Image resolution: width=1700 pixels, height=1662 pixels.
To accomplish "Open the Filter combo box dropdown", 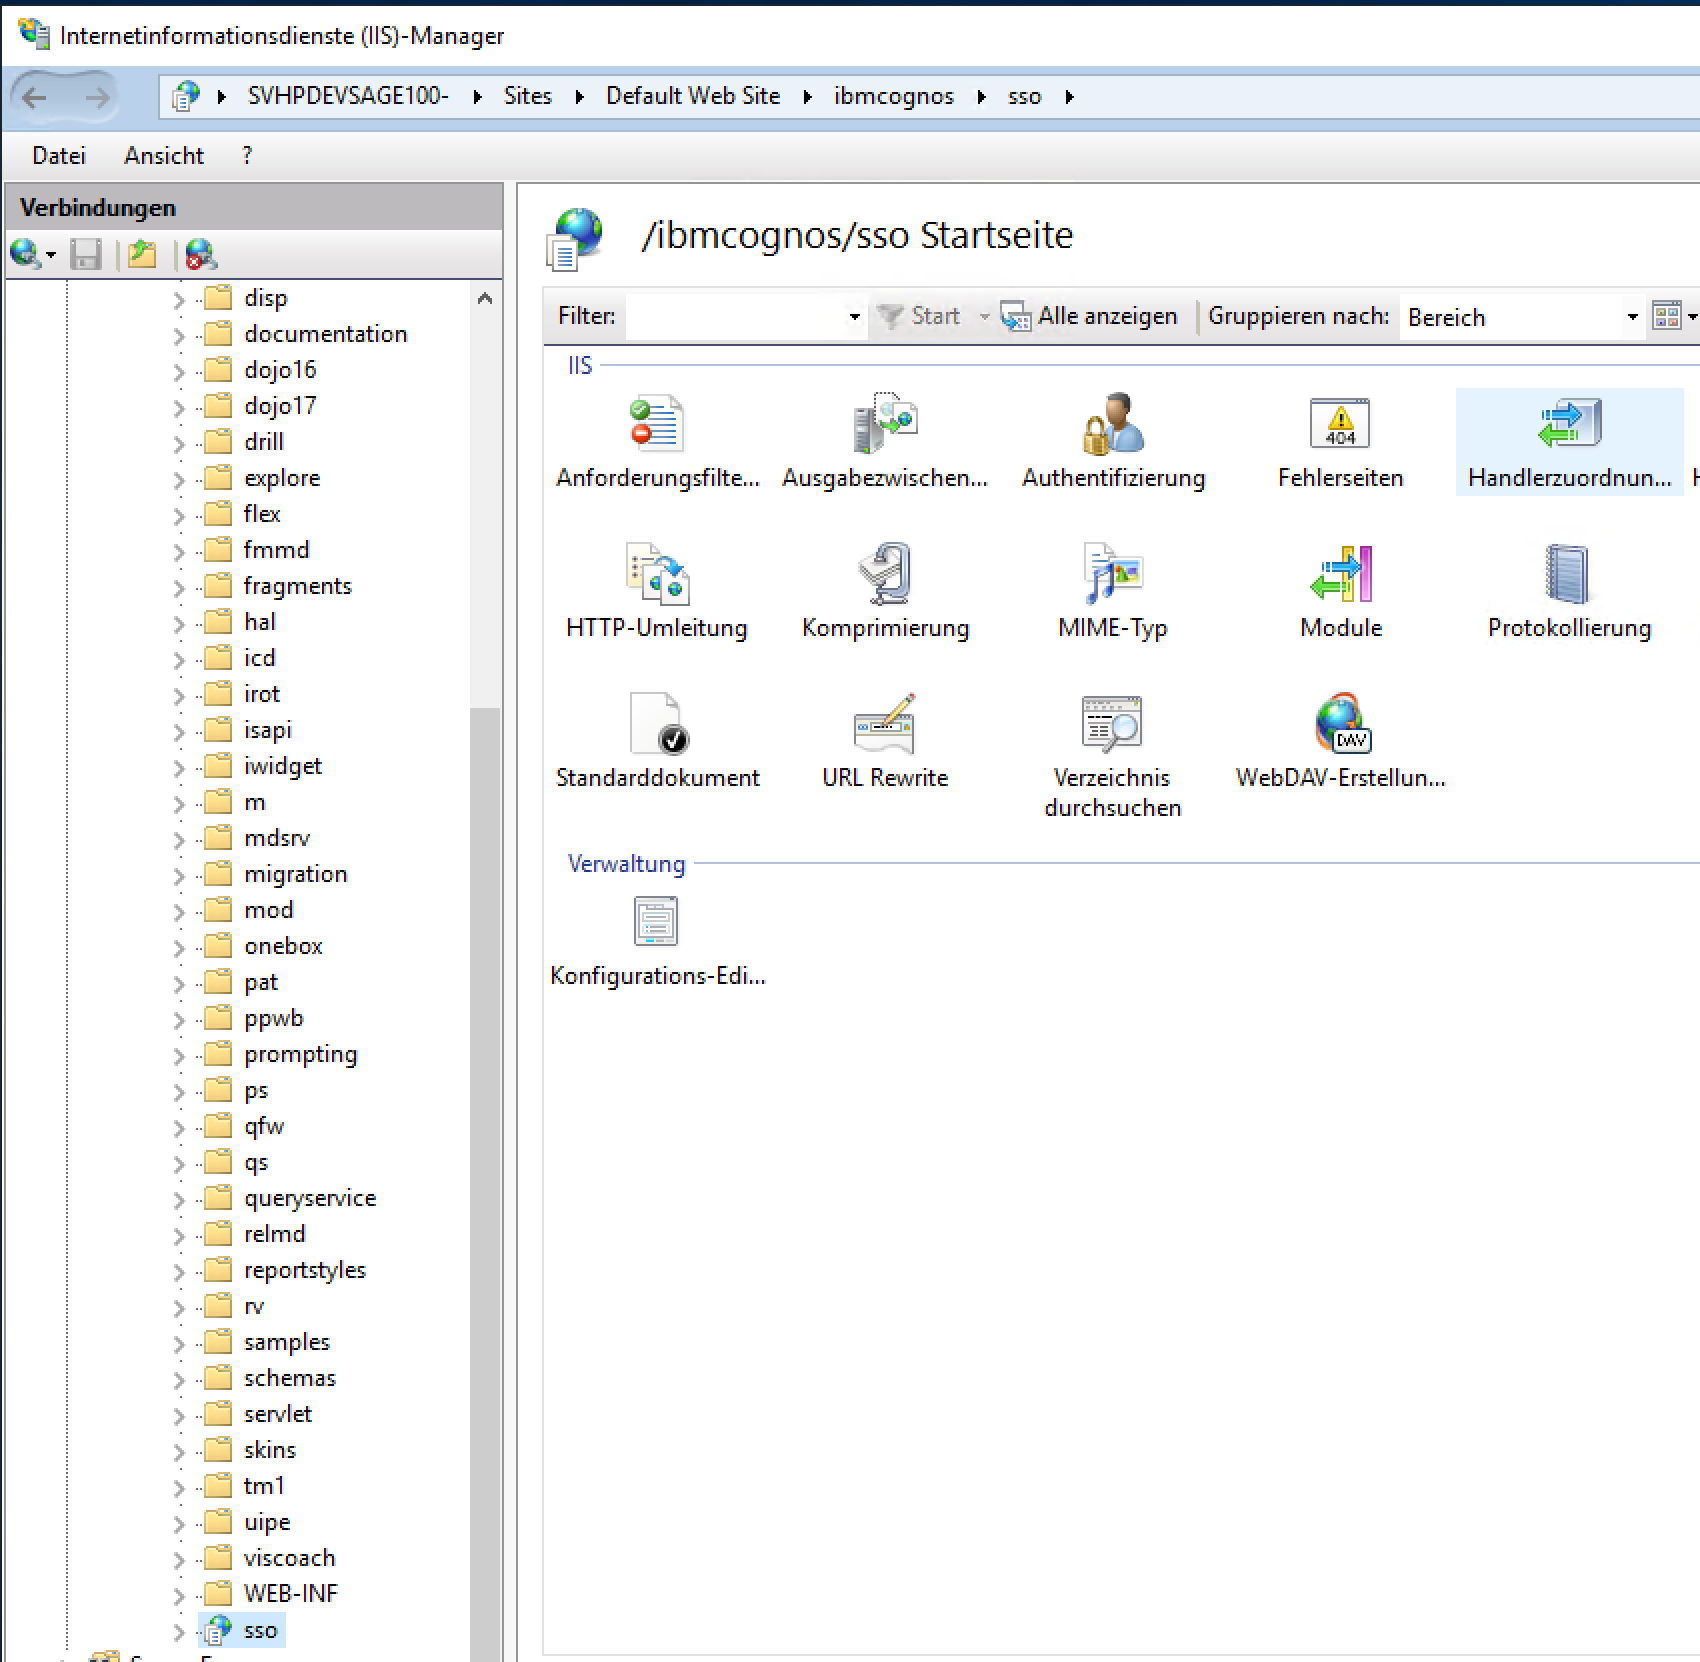I will click(854, 317).
